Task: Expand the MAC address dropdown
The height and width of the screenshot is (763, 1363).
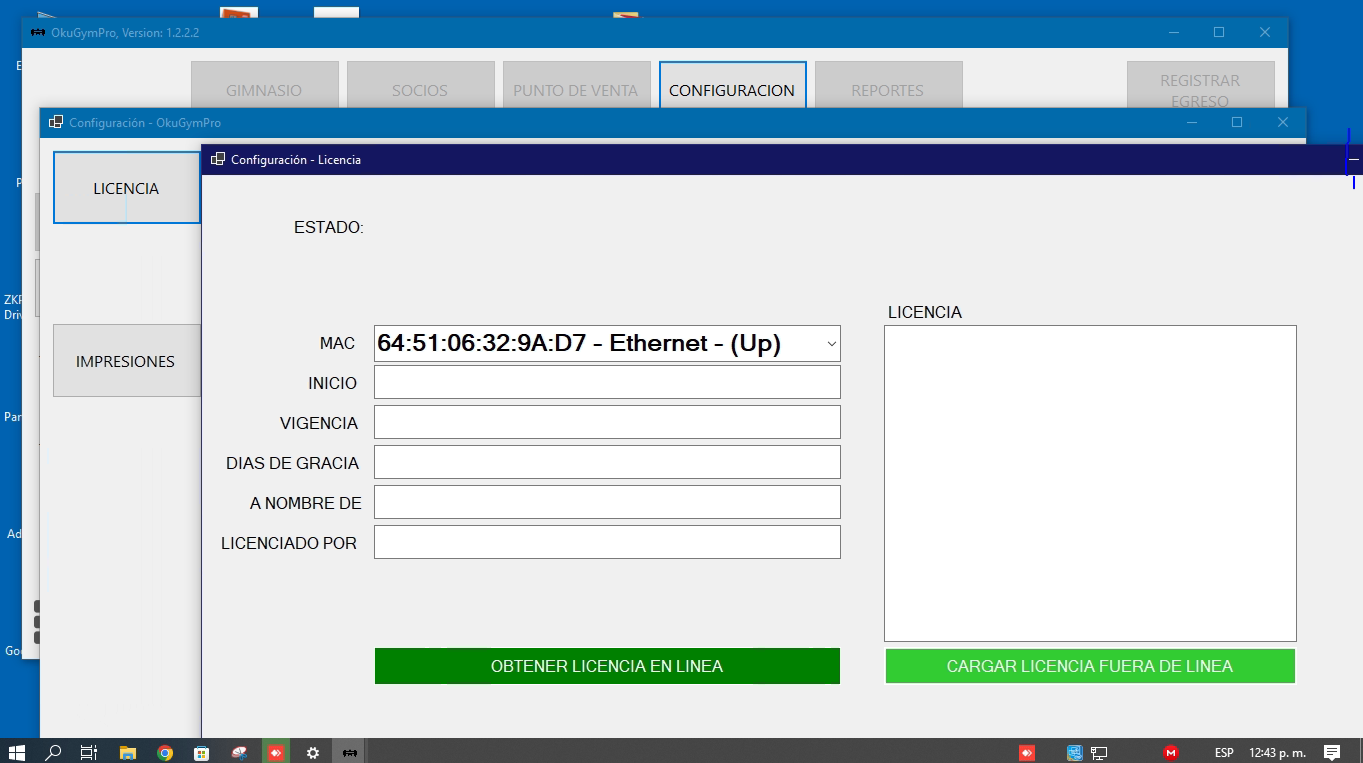Action: click(831, 343)
